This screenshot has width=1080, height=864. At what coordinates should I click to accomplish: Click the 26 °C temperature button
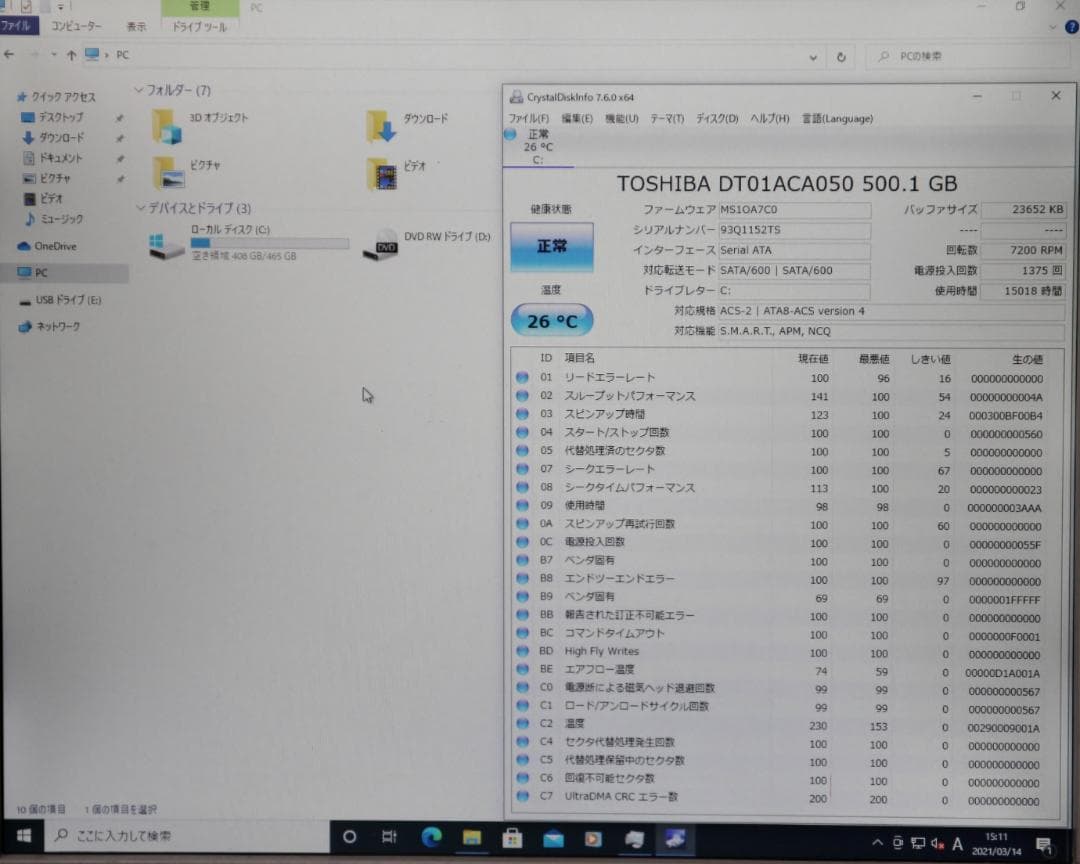point(552,320)
